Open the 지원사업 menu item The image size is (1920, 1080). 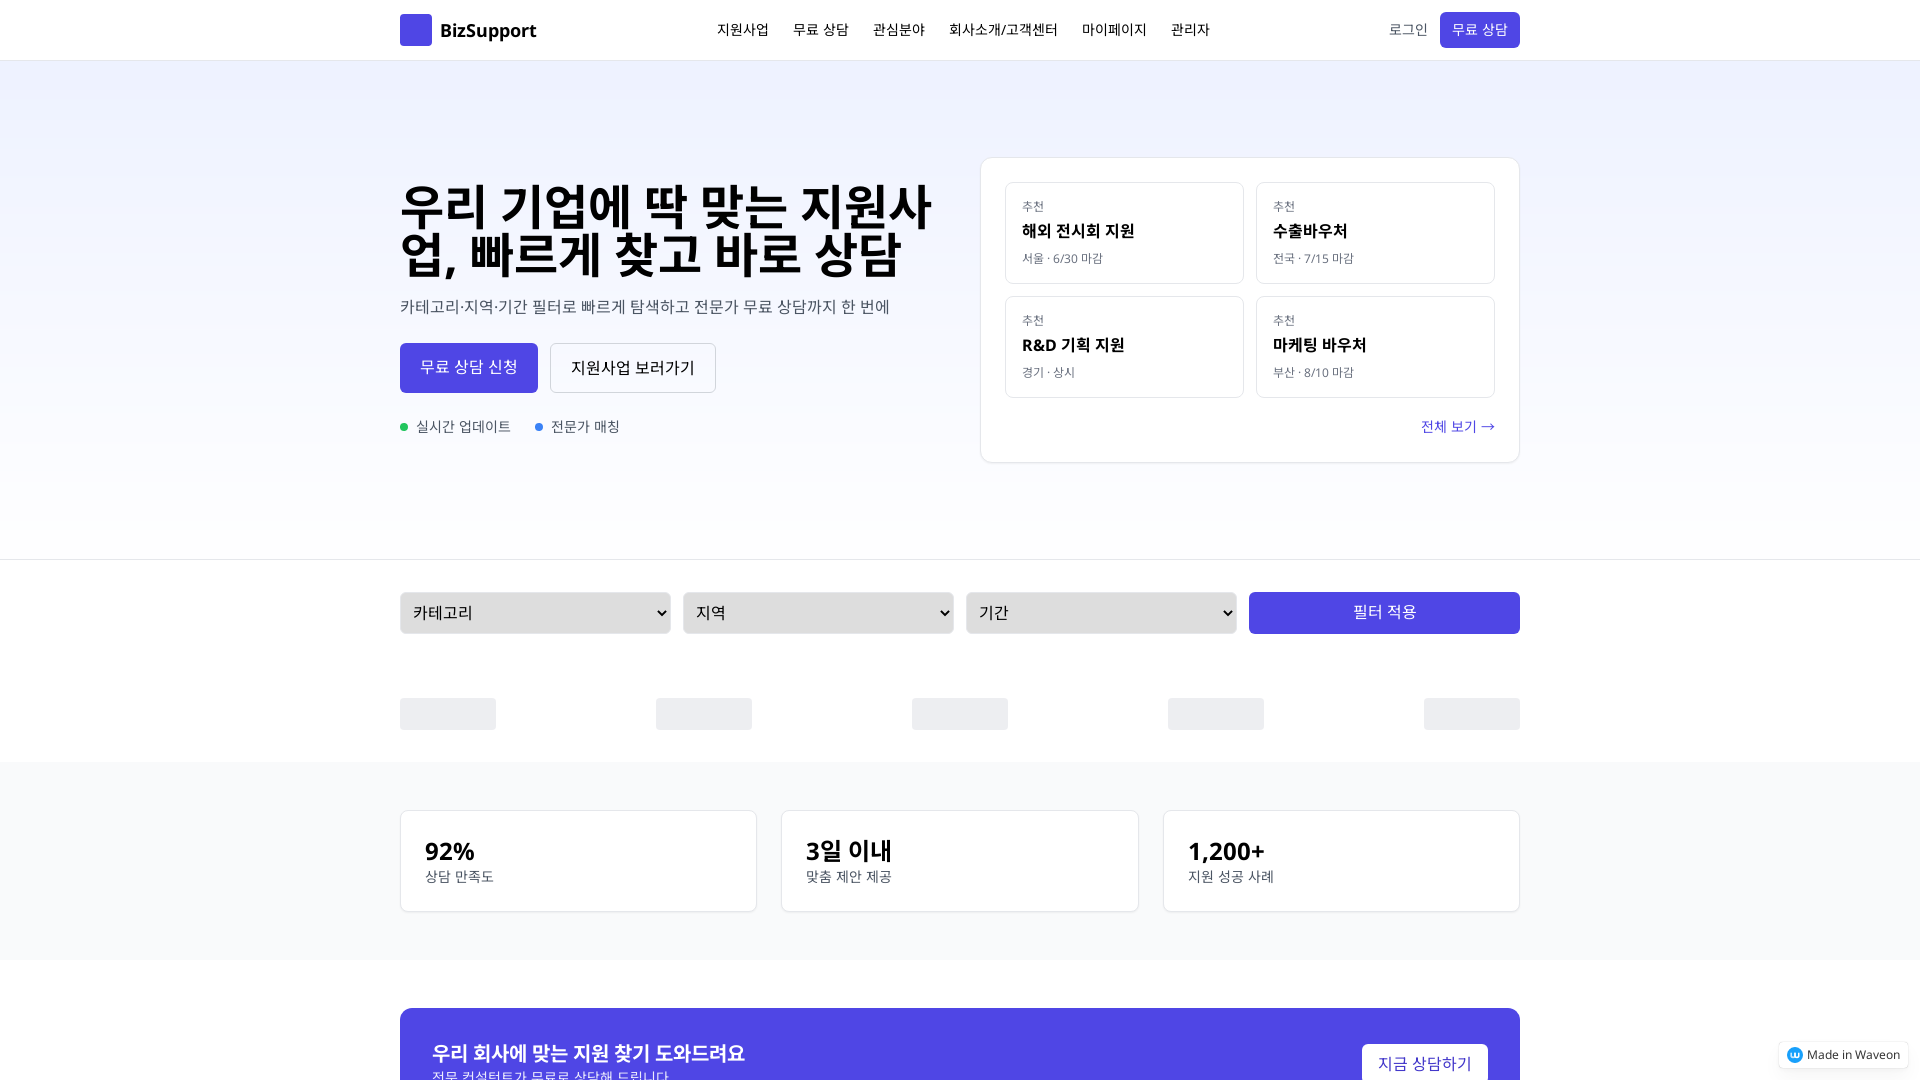coord(742,29)
